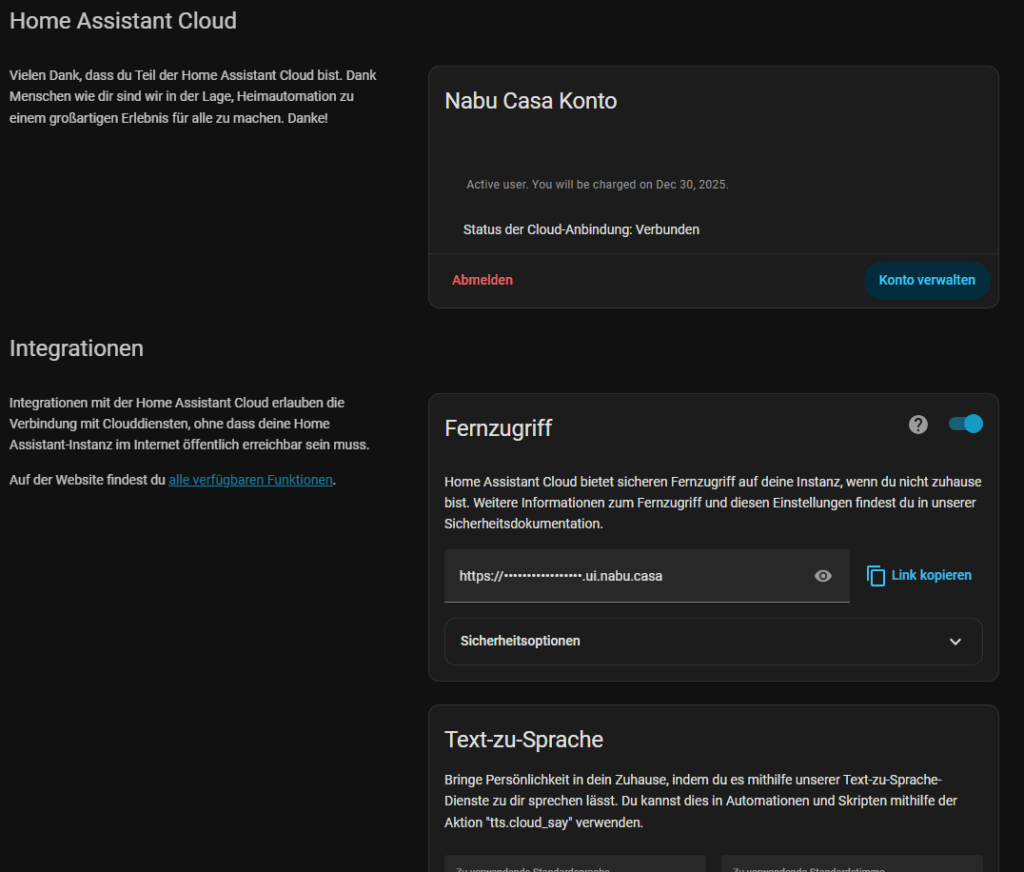Click the Integrationen section heading
Image resolution: width=1024 pixels, height=872 pixels.
[x=76, y=348]
